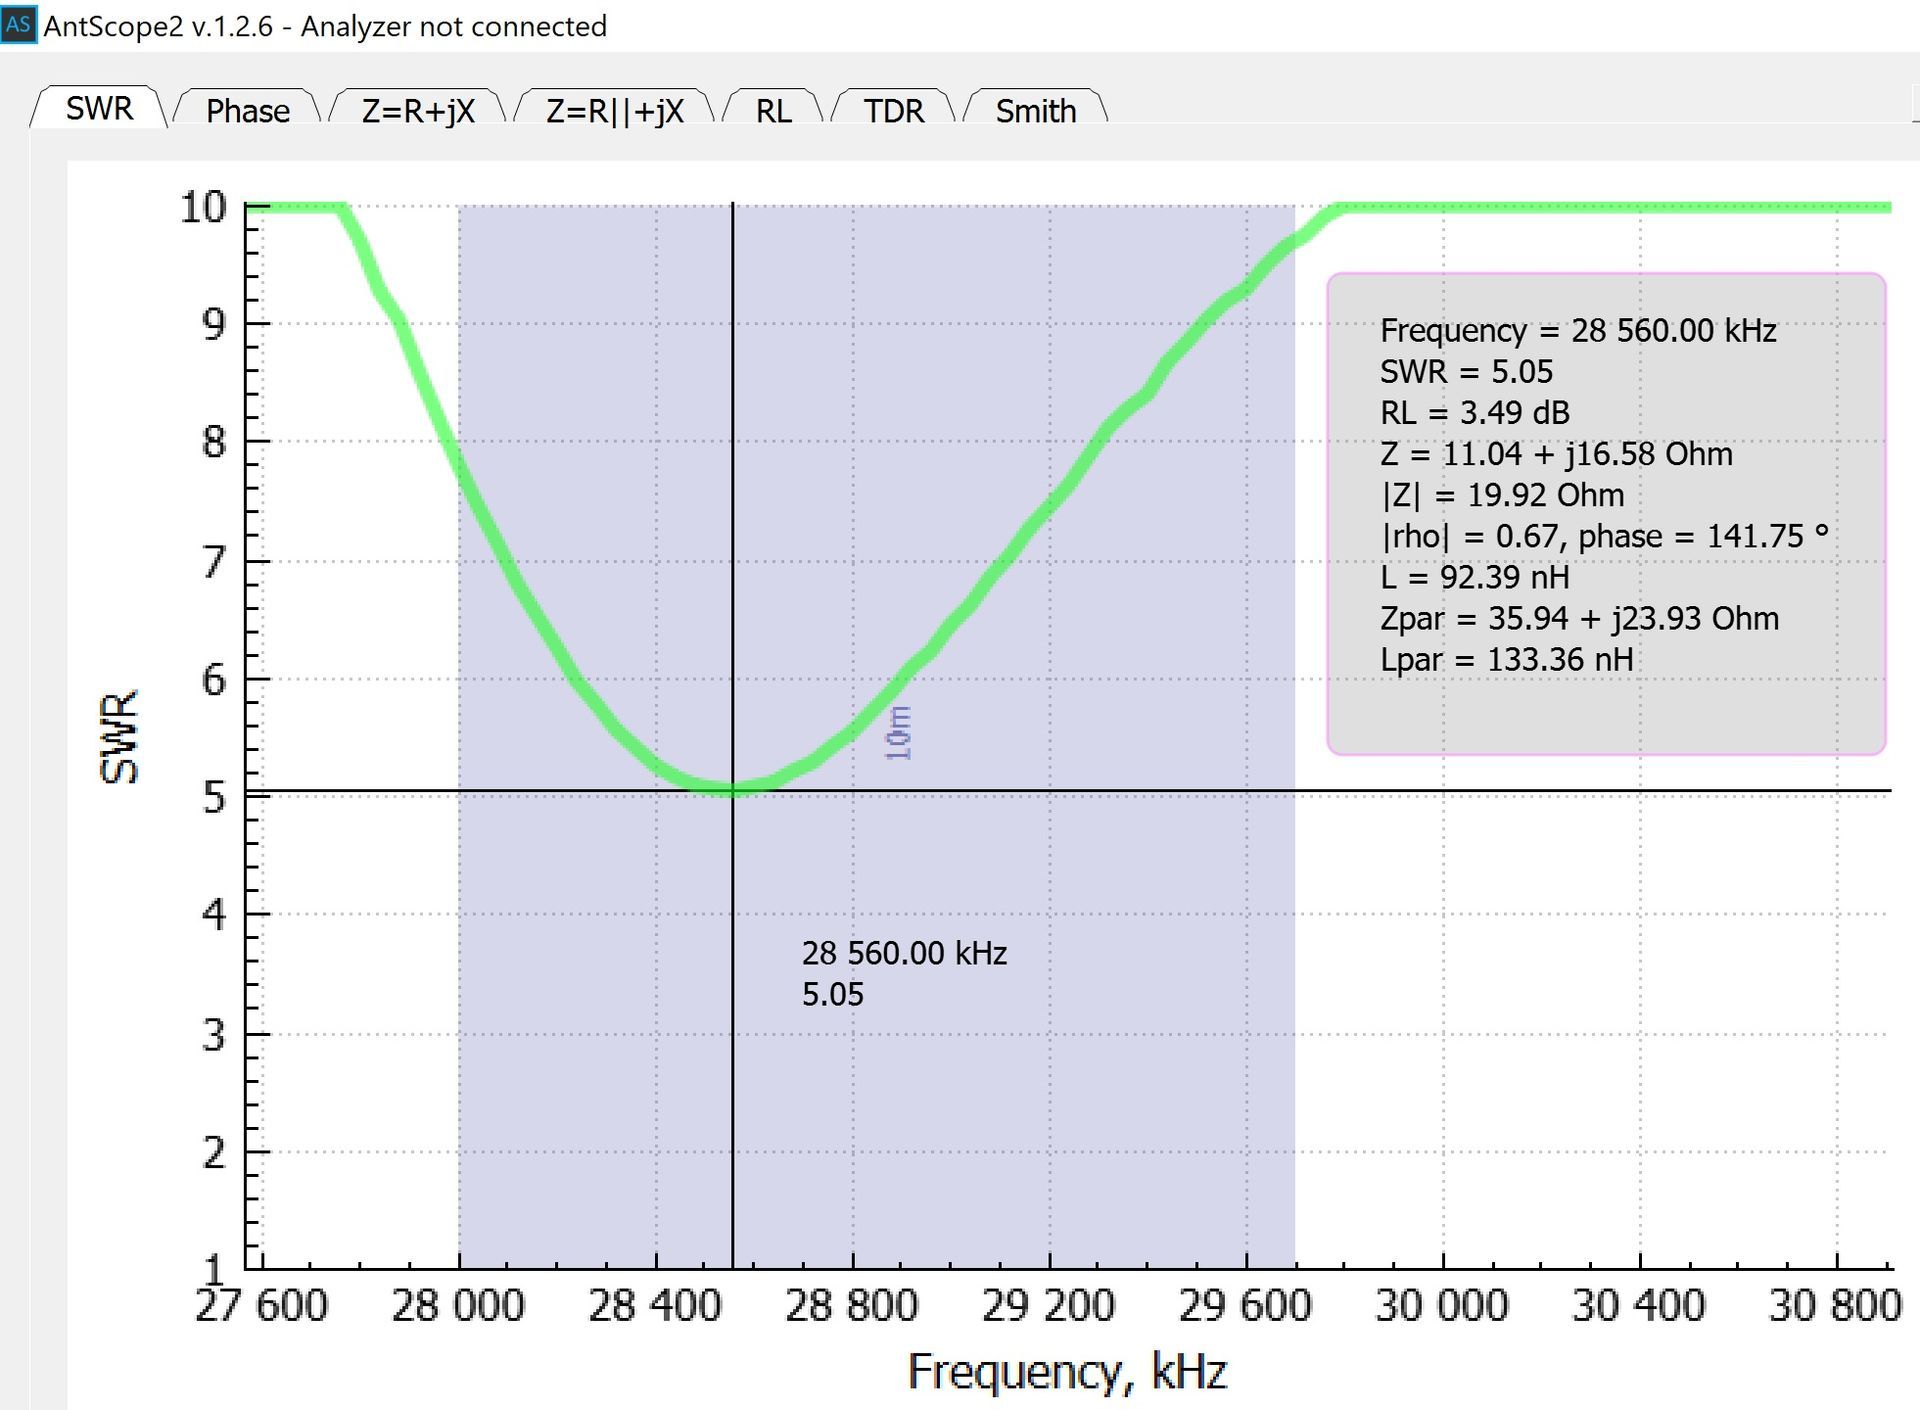This screenshot has height=1410, width=1920.
Task: Select the SWR tab
Action: pos(99,108)
